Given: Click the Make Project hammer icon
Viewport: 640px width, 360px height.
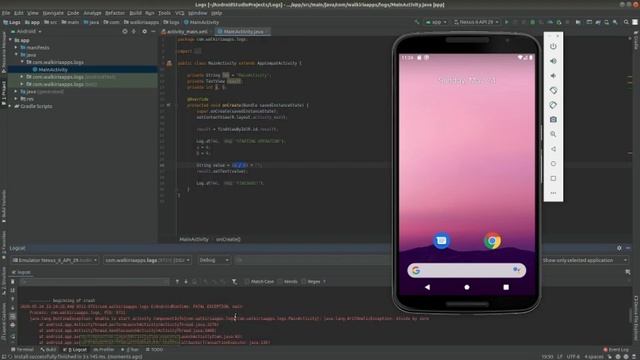Looking at the screenshot, I should pos(417,22).
